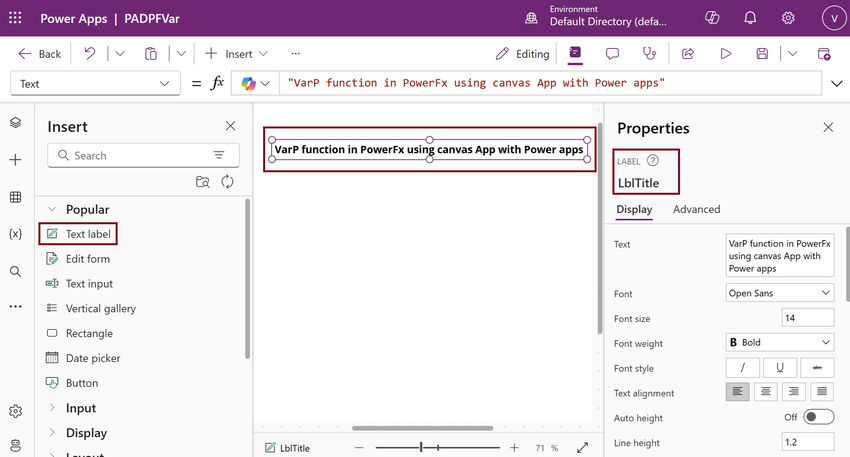Set text alignment to center
This screenshot has width=850, height=457.
765,391
